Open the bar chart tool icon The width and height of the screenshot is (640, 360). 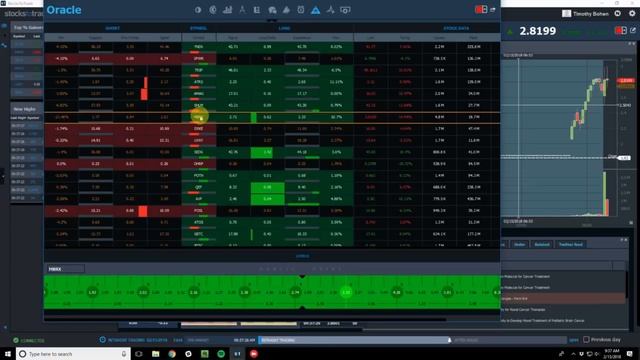coord(227,10)
